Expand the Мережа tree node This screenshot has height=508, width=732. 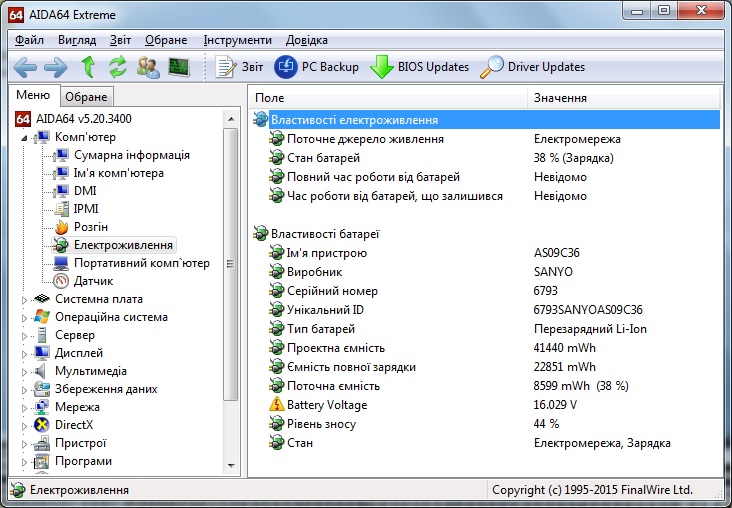coord(24,408)
